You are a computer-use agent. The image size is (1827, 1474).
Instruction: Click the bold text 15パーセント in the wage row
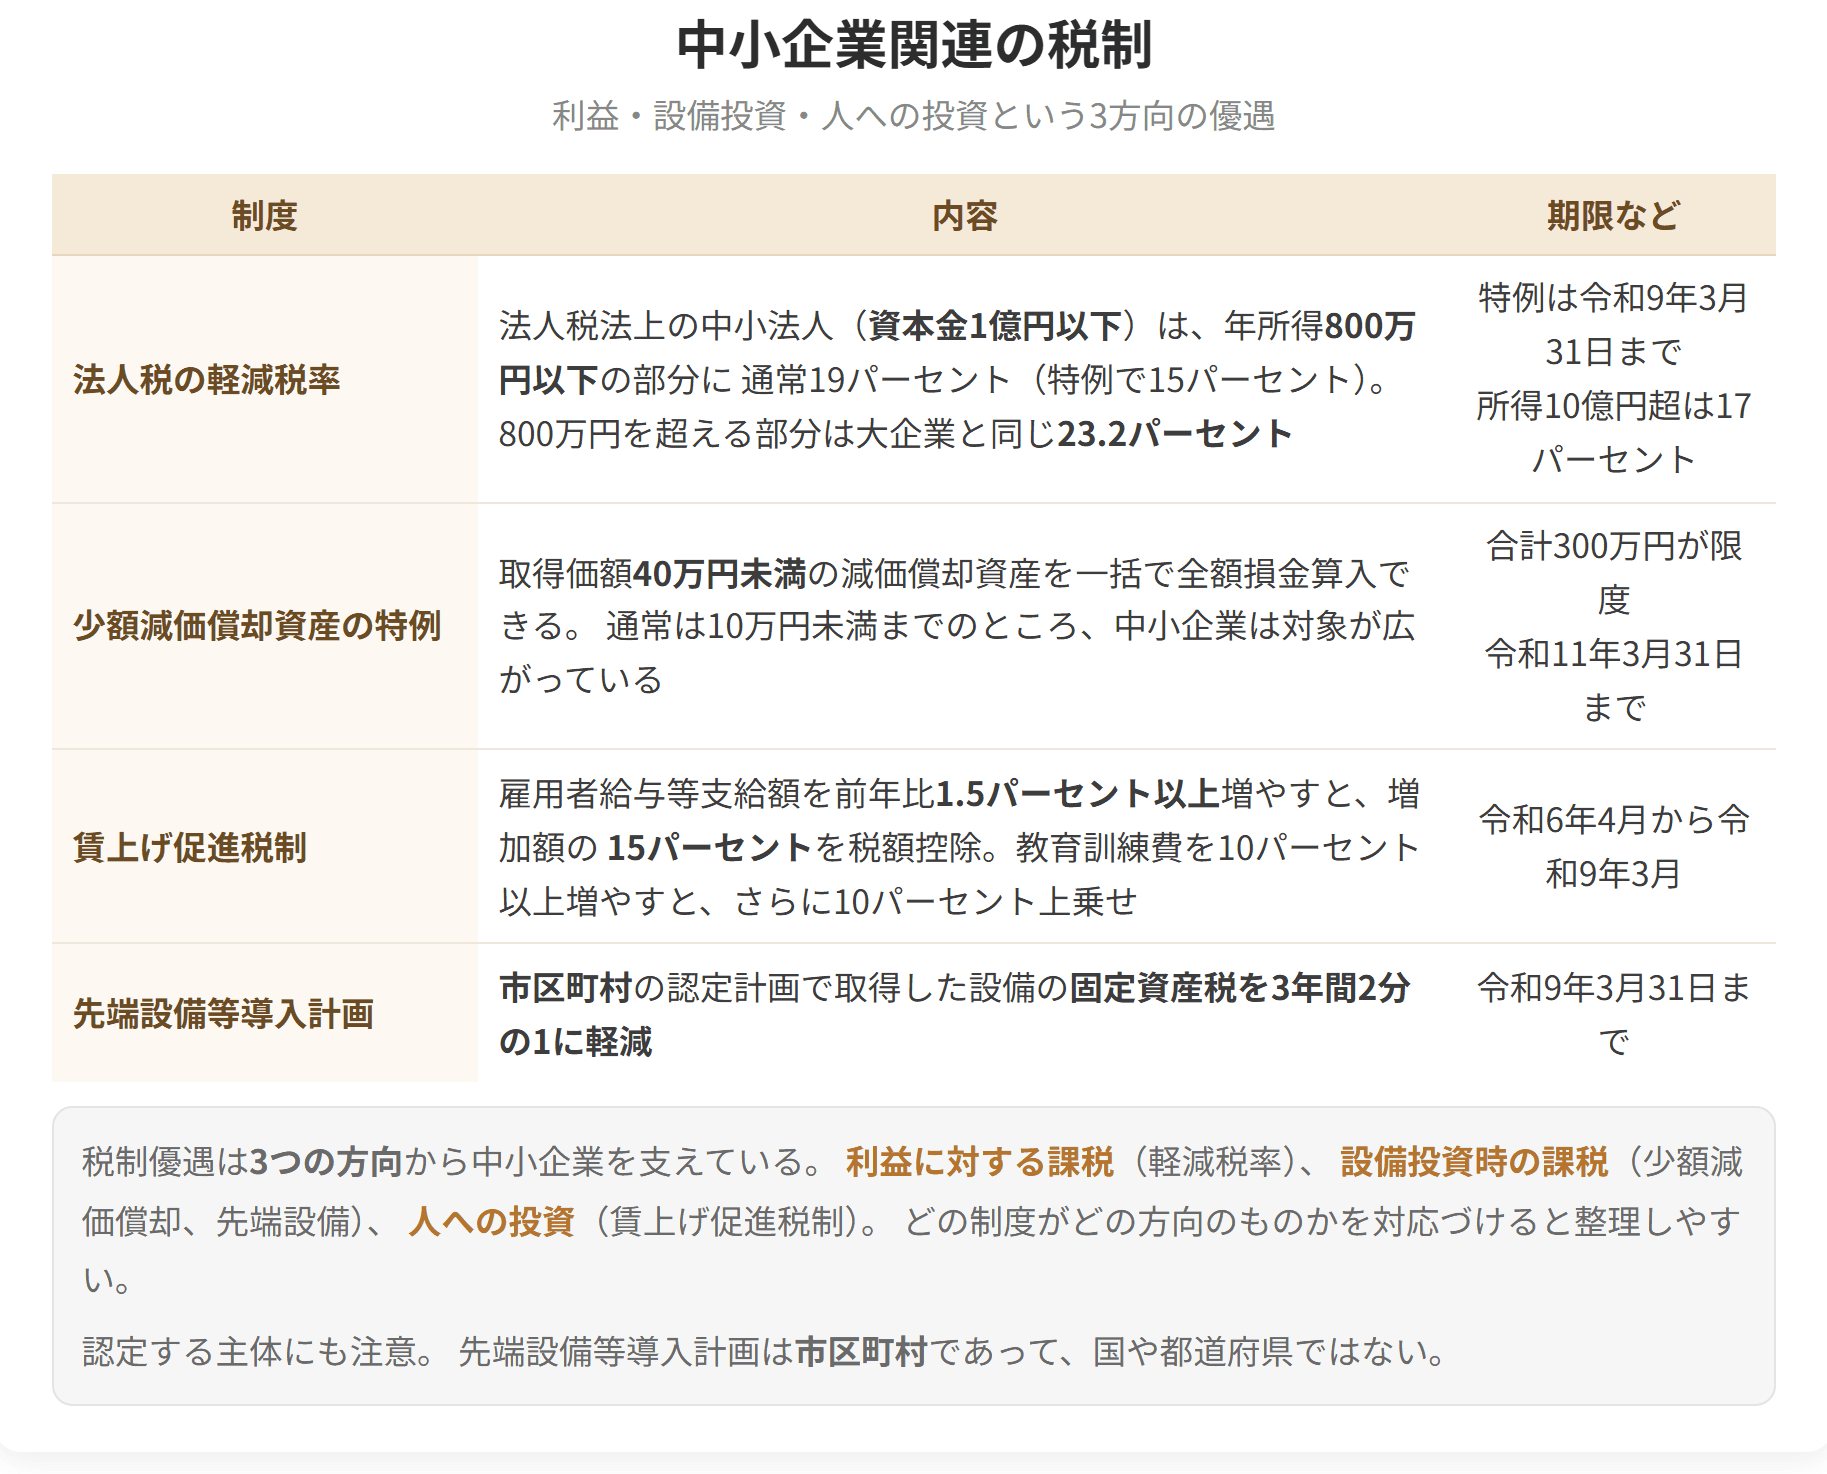[x=709, y=848]
